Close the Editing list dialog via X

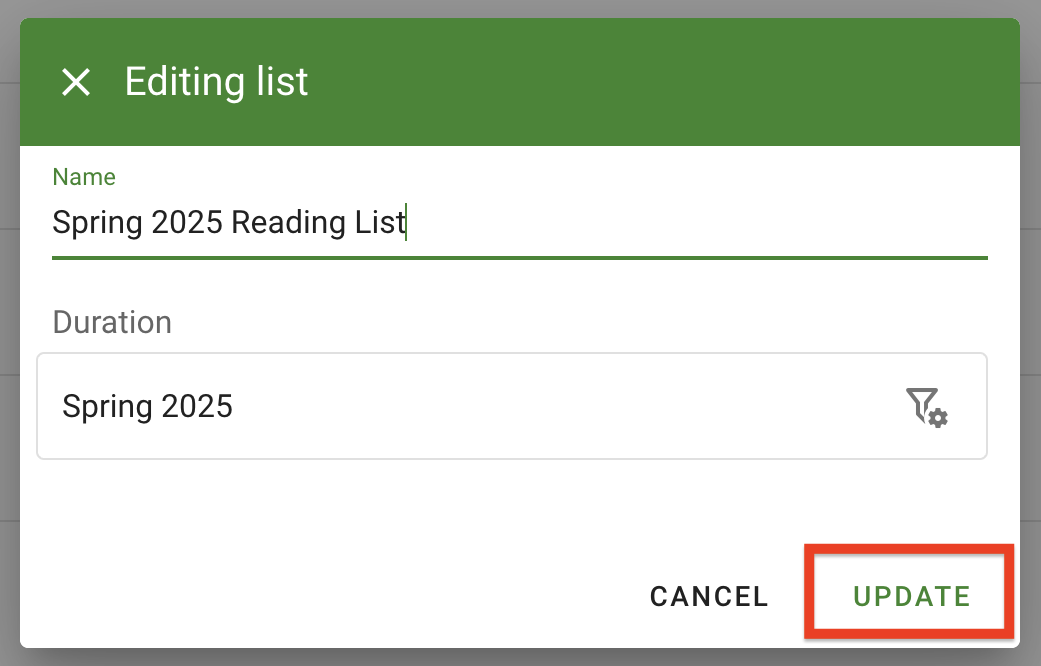click(76, 82)
